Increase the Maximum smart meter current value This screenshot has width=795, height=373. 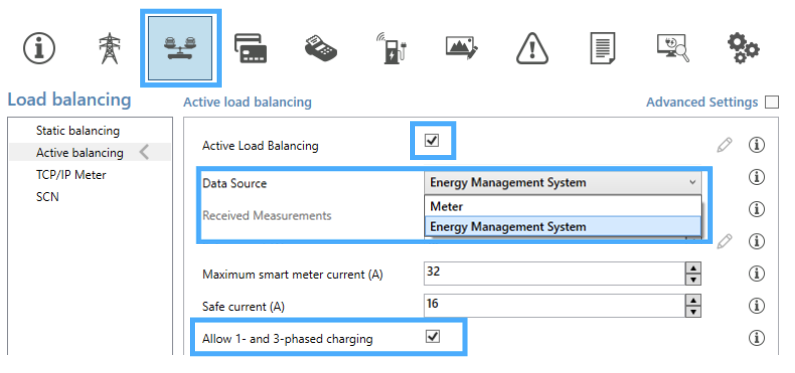[693, 269]
